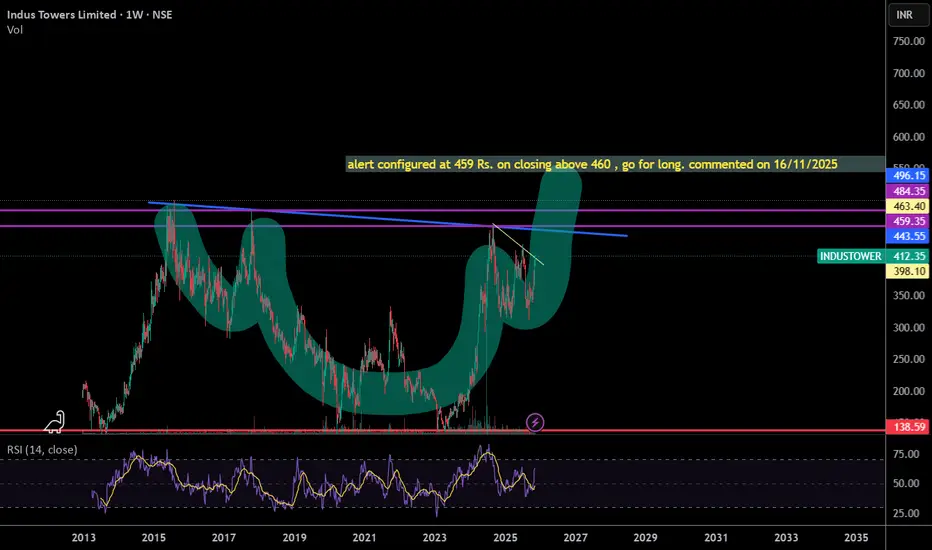Click the RSI 50.00 axis value
The height and width of the screenshot is (550, 932).
pos(906,483)
